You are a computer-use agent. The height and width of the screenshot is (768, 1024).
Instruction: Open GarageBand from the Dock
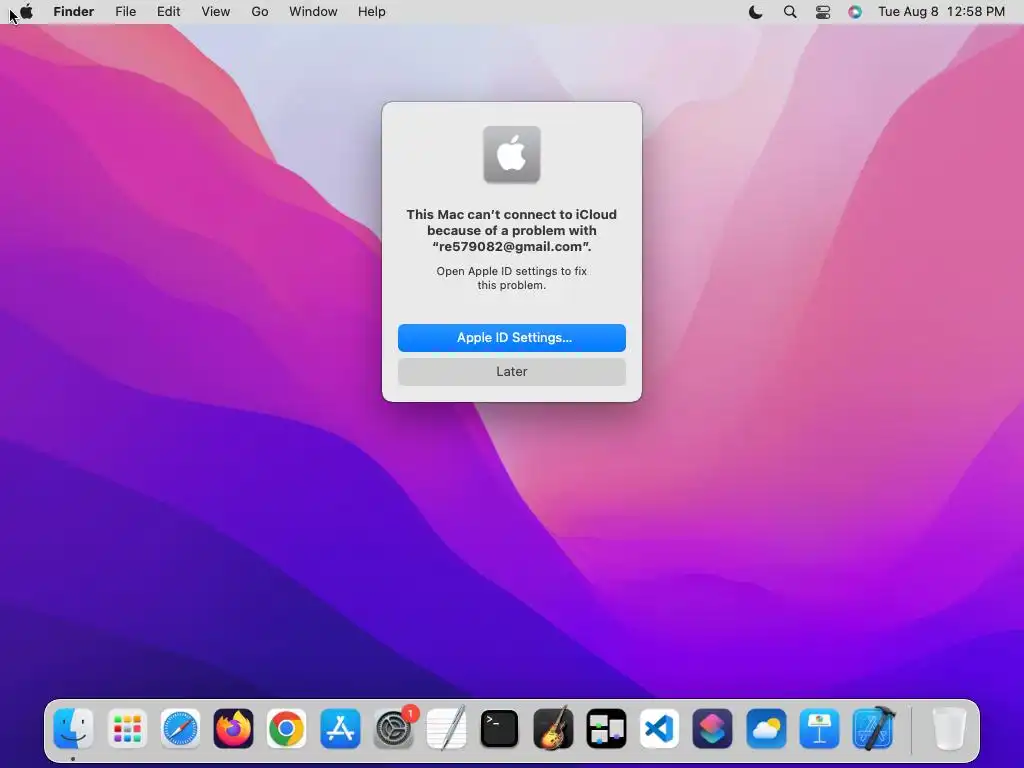pyautogui.click(x=553, y=728)
